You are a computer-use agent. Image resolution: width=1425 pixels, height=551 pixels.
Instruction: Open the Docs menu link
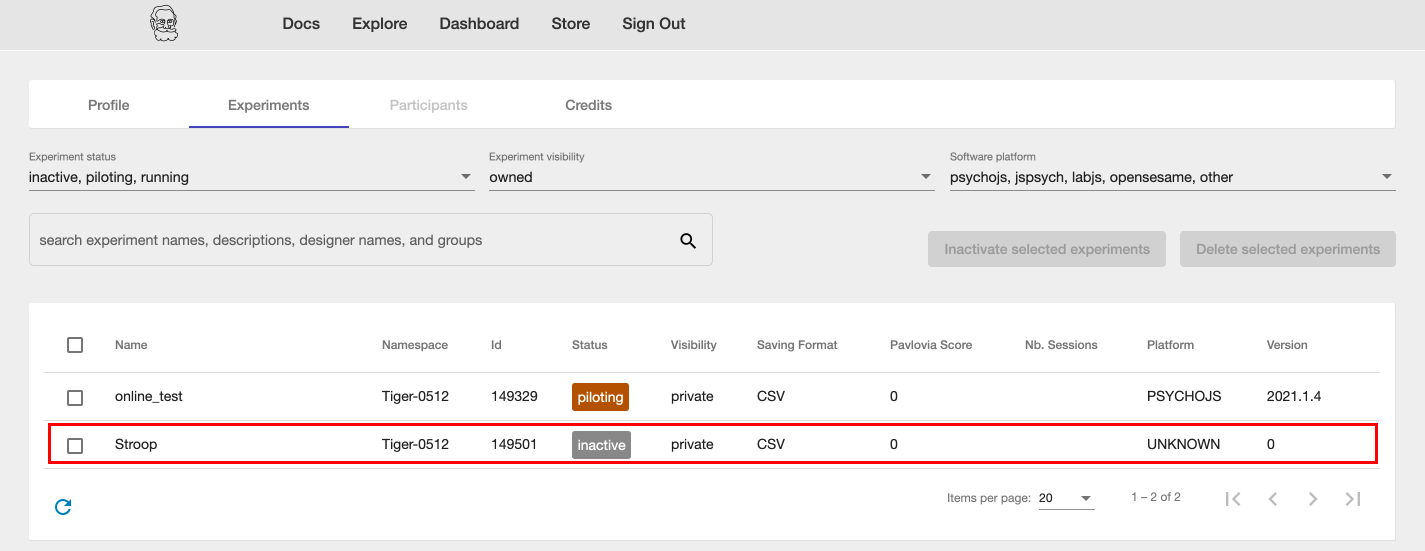coord(301,24)
